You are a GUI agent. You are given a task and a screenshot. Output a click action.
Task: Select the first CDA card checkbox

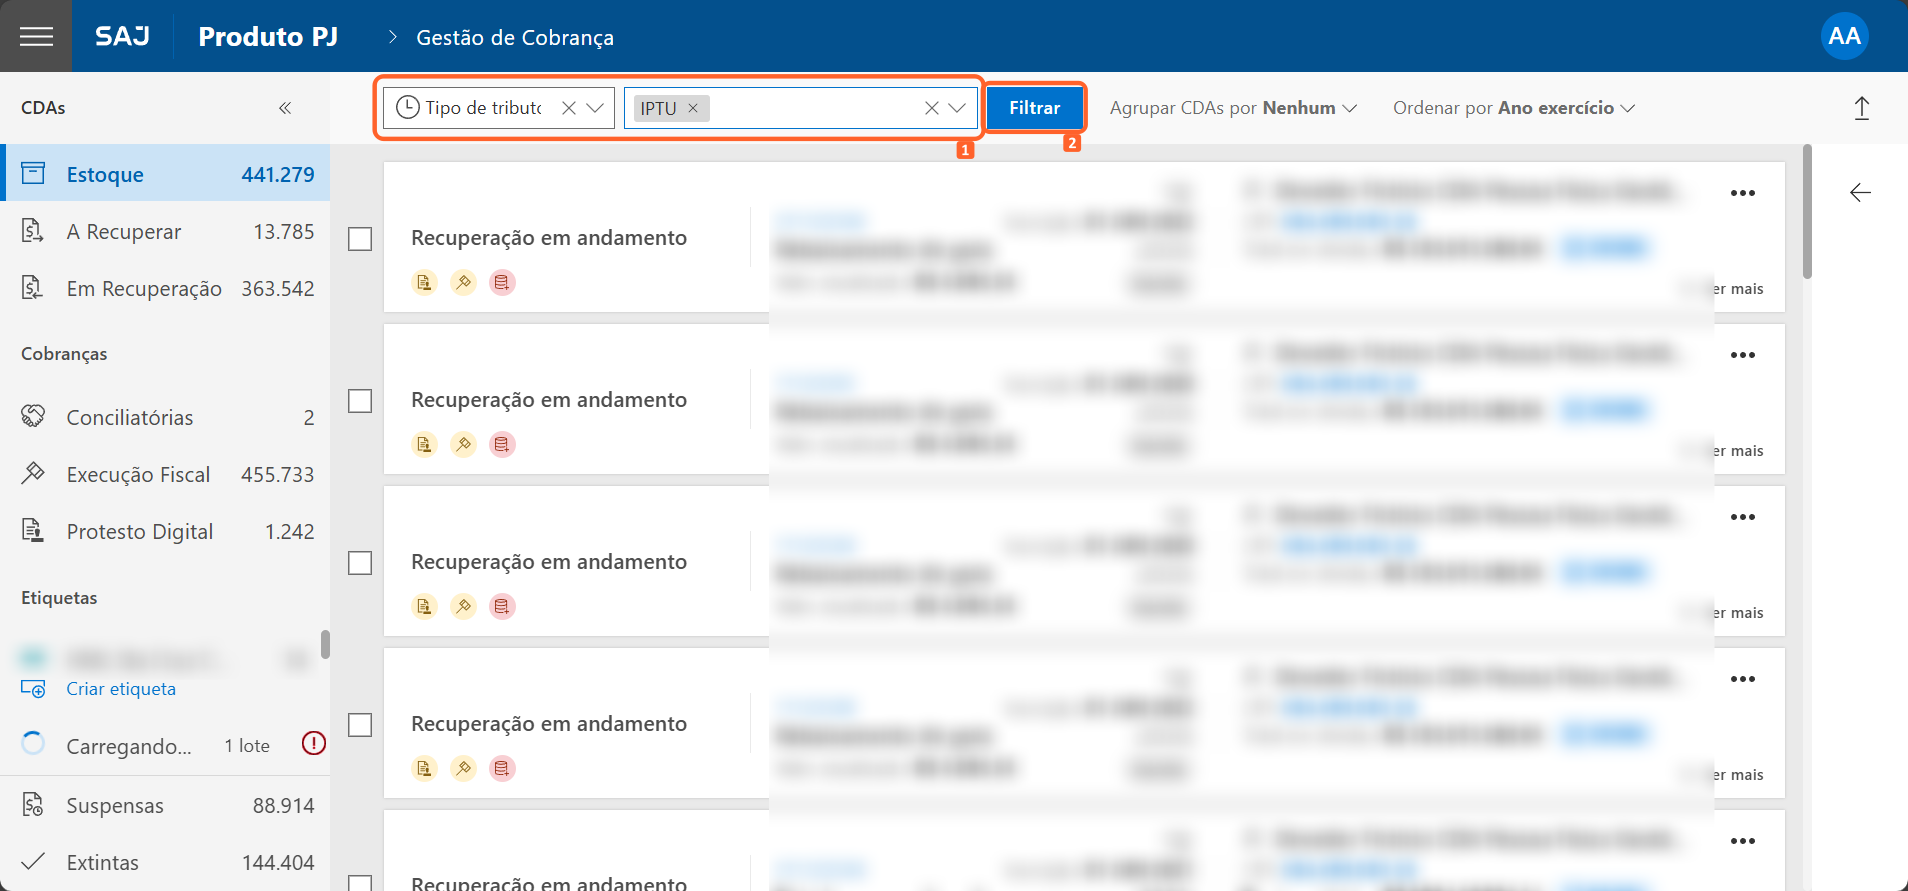tap(360, 239)
